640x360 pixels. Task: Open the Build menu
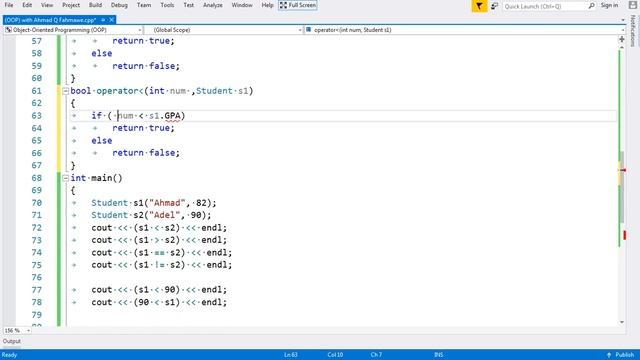[x=96, y=5]
